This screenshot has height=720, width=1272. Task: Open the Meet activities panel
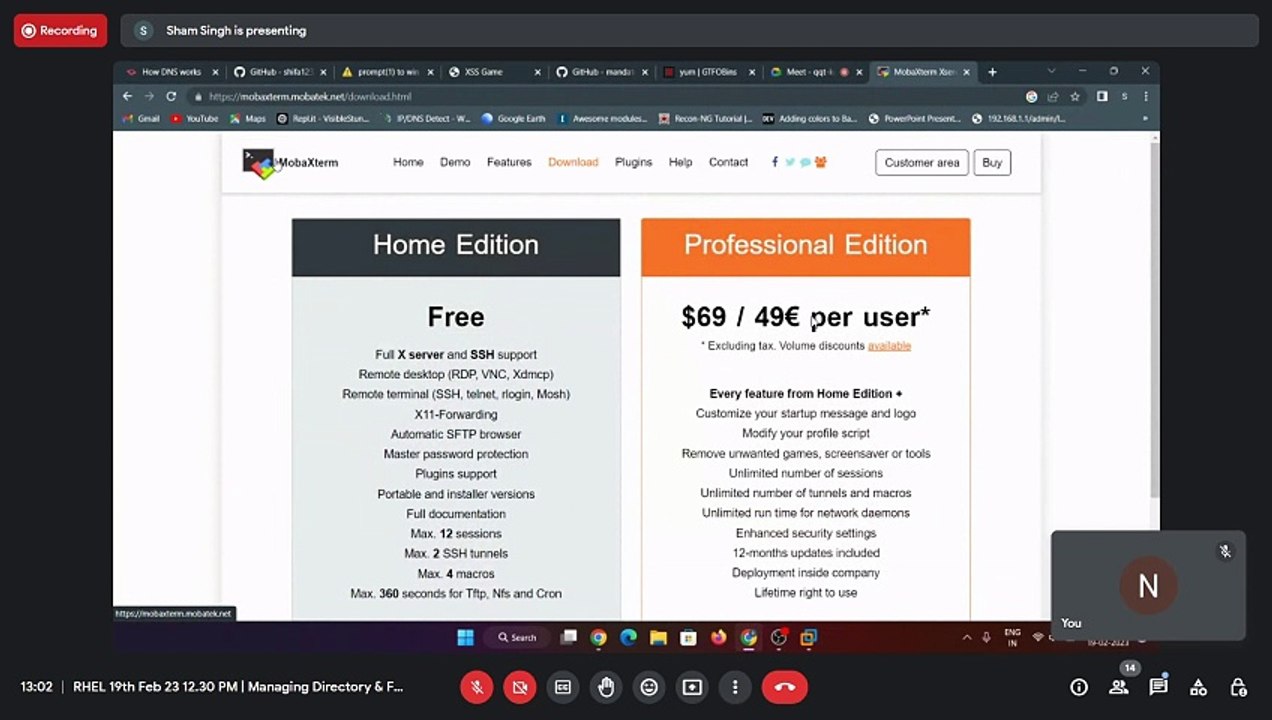pos(1198,687)
